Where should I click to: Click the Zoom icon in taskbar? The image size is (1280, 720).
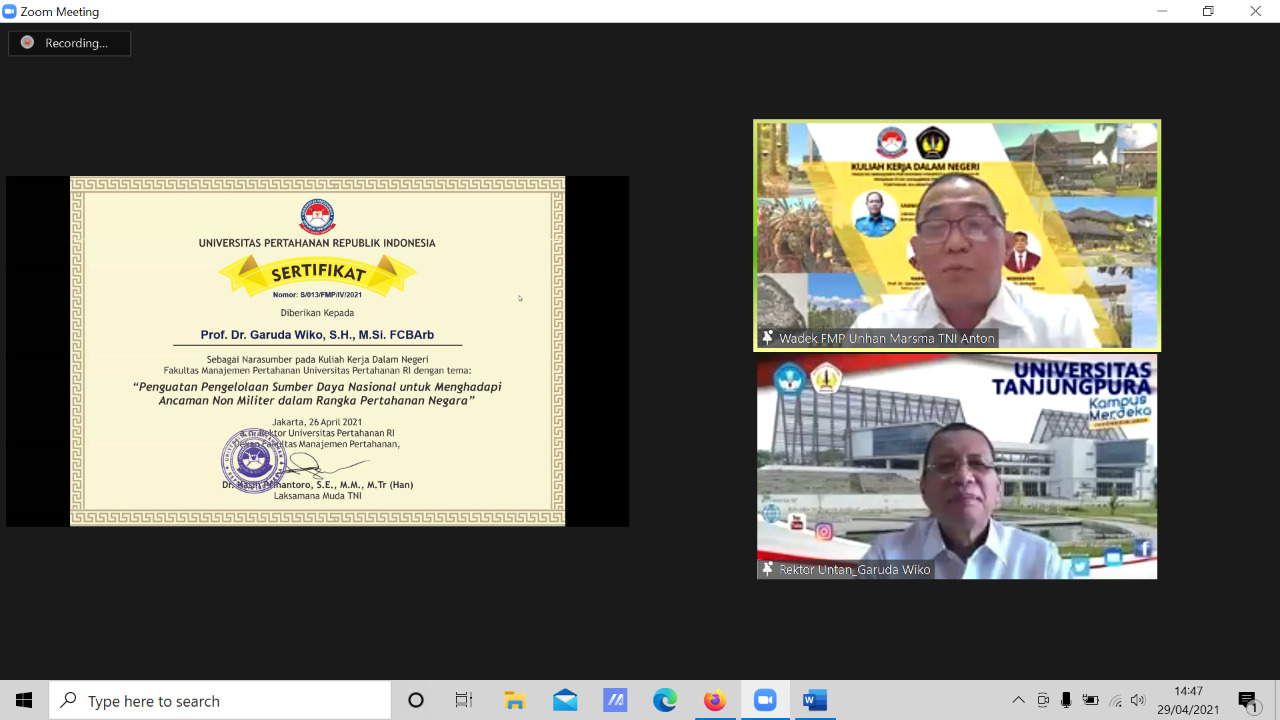[x=765, y=701]
